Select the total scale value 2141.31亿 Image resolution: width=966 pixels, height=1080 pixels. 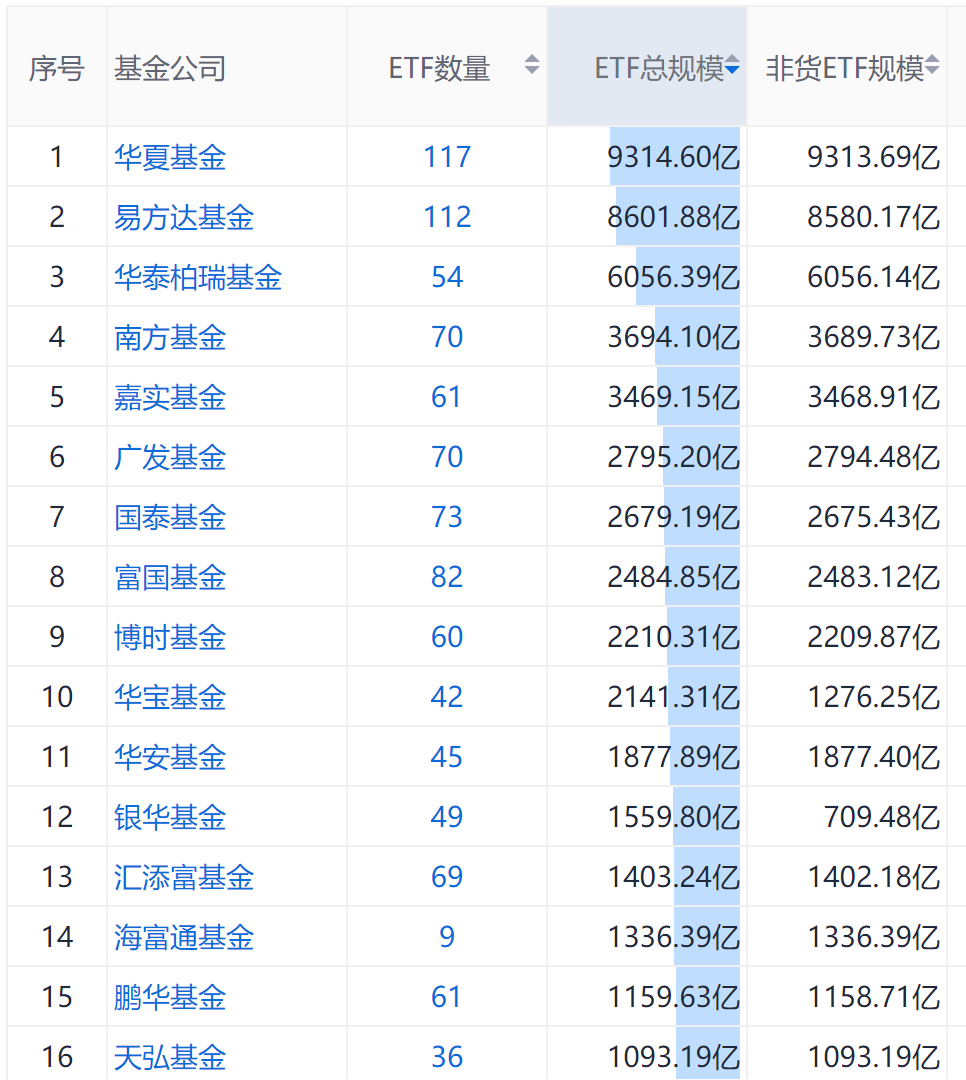673,696
